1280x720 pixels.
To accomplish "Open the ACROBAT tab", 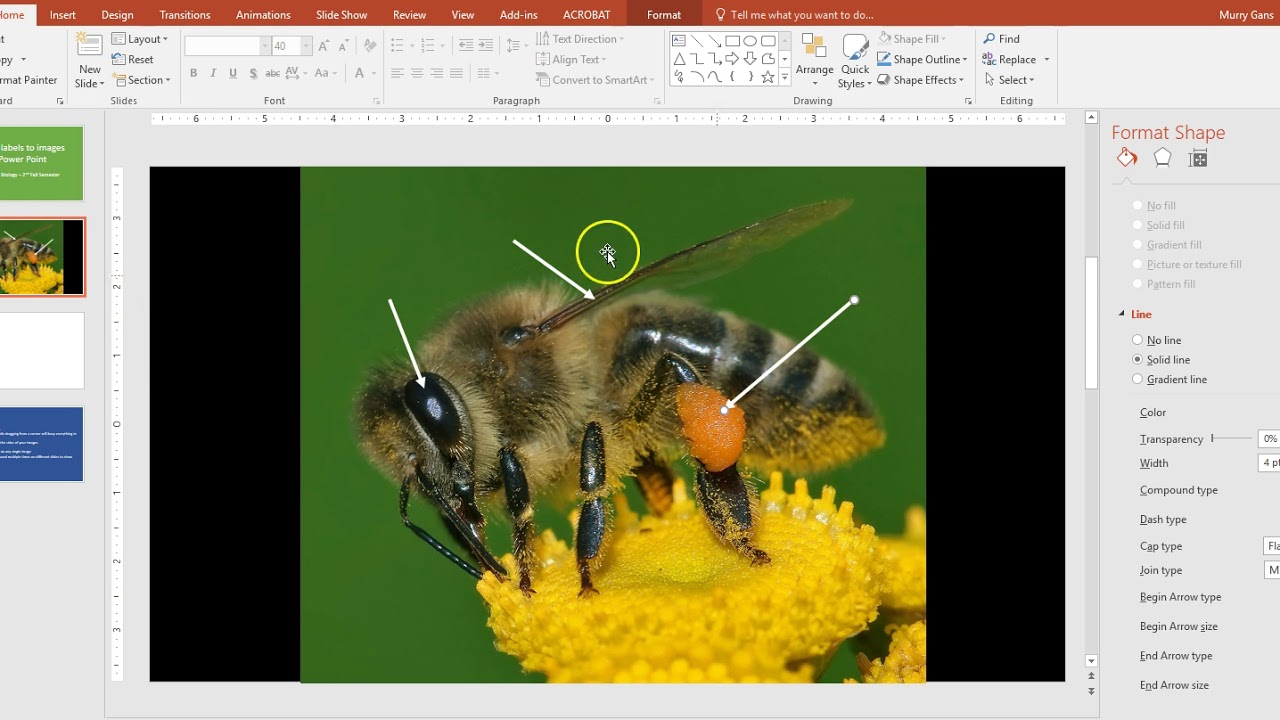I will click(586, 15).
